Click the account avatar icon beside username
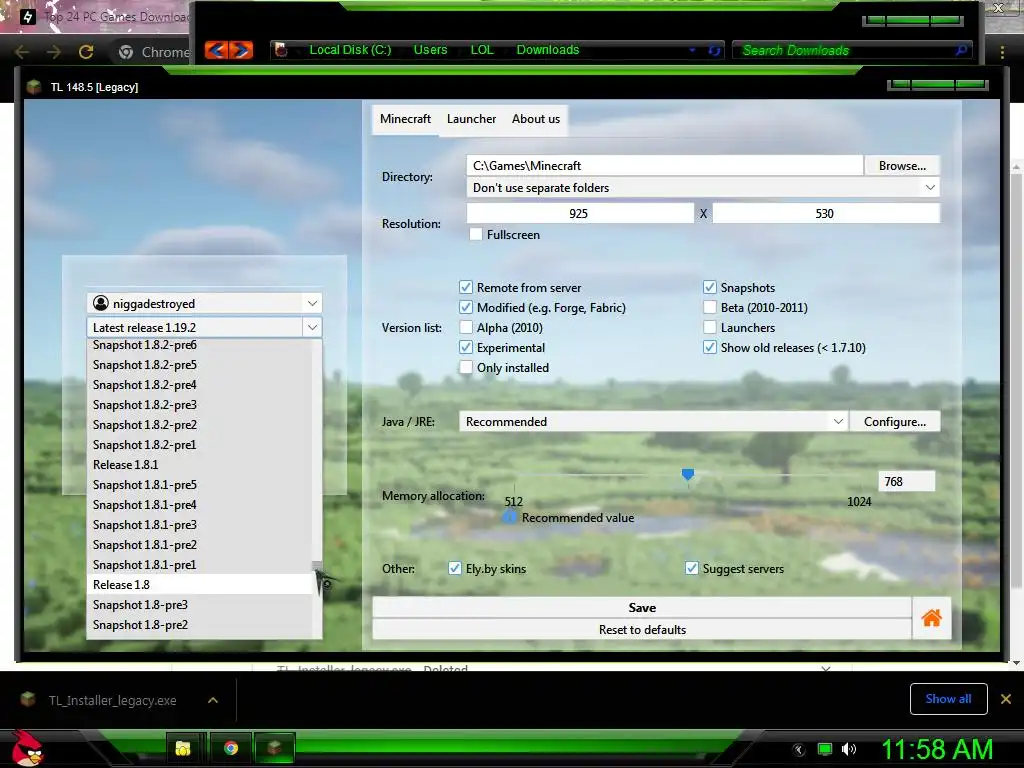The width and height of the screenshot is (1024, 768). click(101, 303)
